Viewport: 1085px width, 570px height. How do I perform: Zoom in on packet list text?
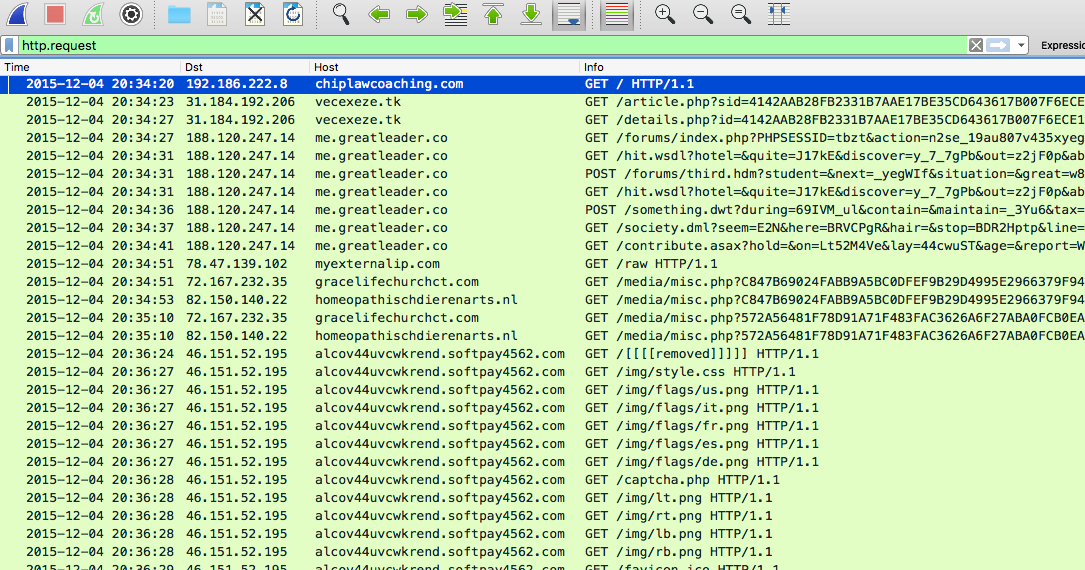click(x=664, y=14)
